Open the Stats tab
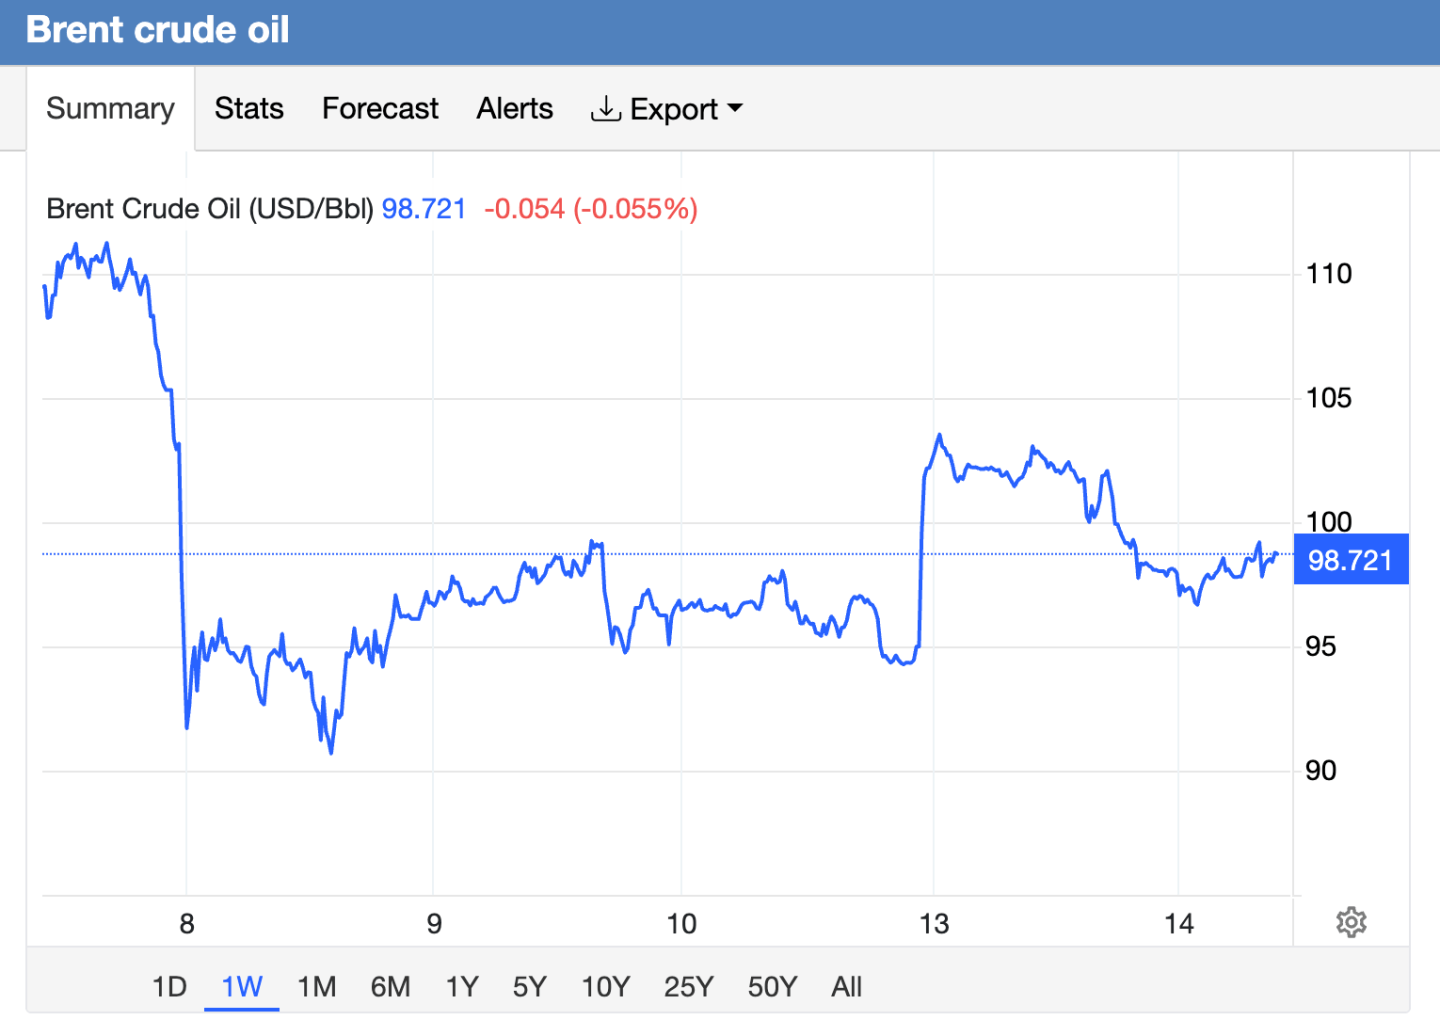This screenshot has height=1036, width=1440. (x=249, y=108)
